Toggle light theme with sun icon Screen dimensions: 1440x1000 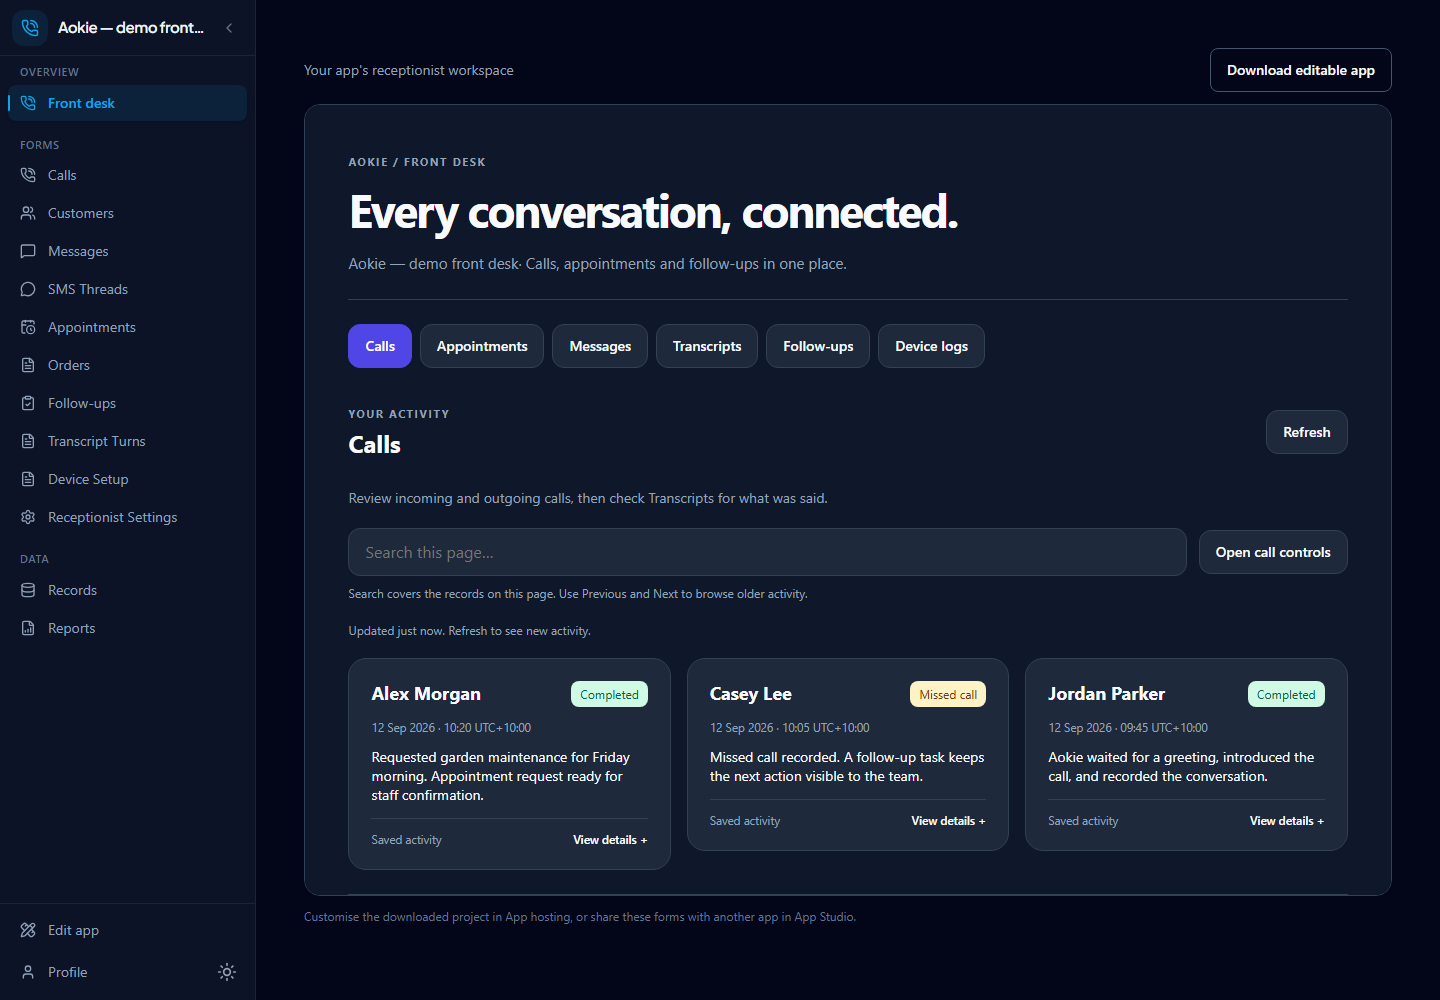tap(227, 972)
